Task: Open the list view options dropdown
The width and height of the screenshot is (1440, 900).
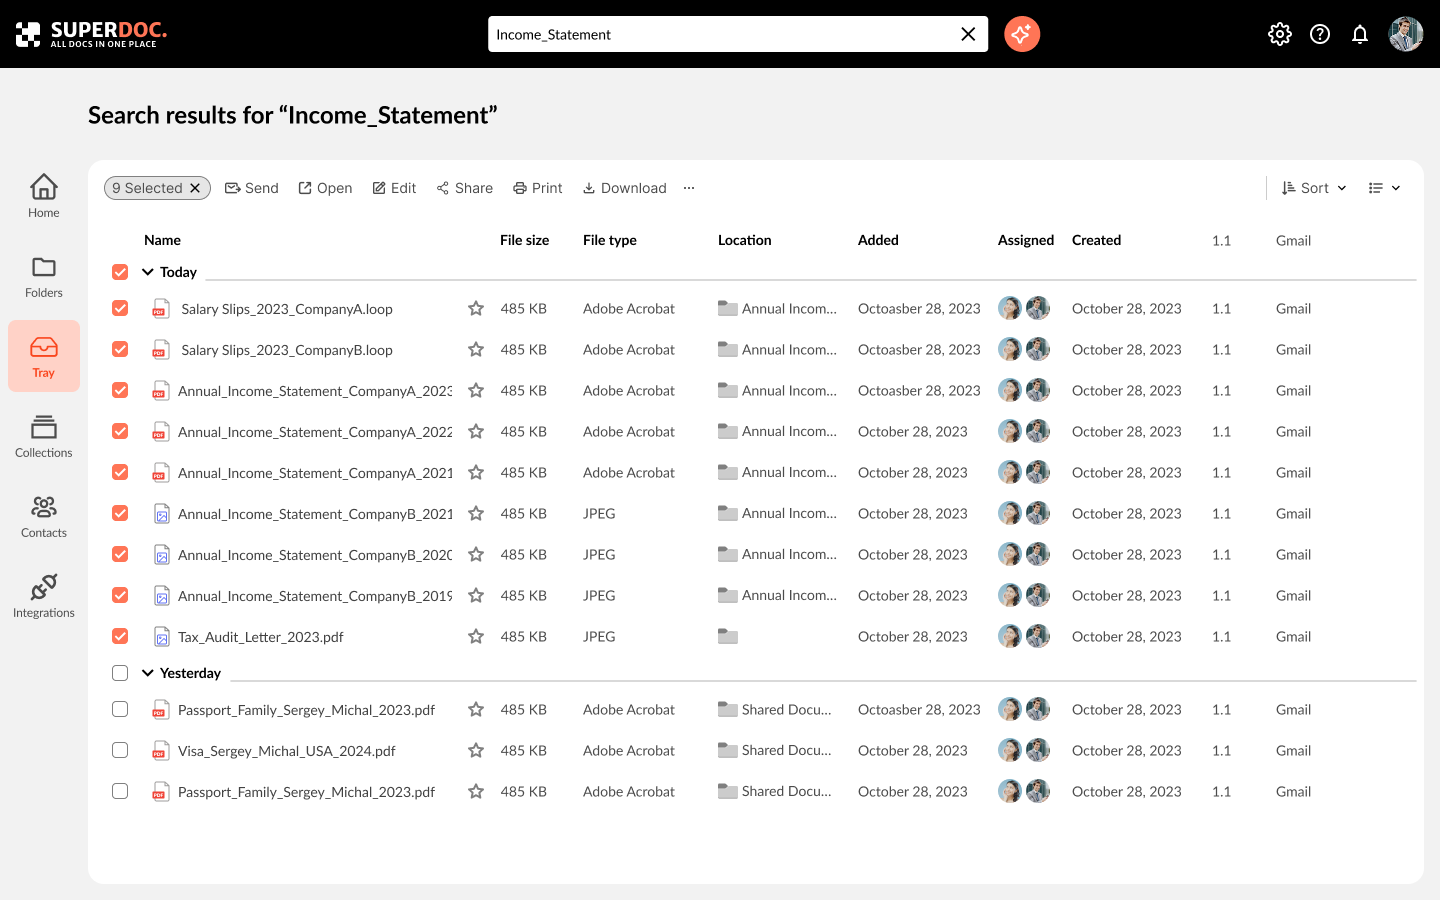Action: [x=1384, y=188]
